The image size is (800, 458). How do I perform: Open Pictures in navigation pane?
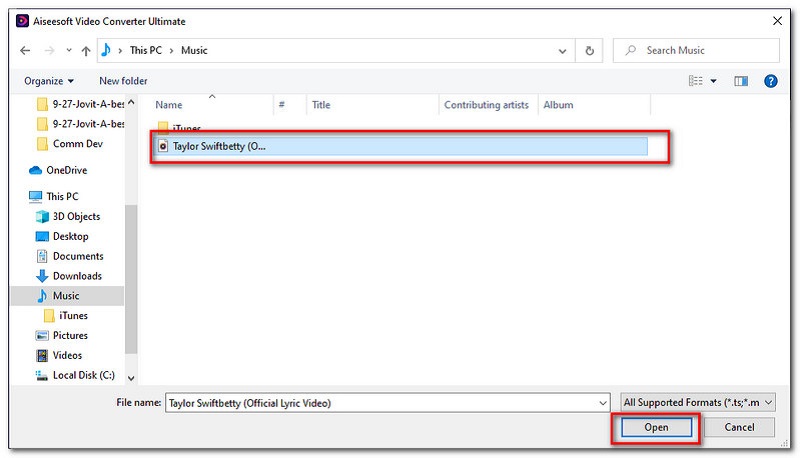pyautogui.click(x=70, y=336)
